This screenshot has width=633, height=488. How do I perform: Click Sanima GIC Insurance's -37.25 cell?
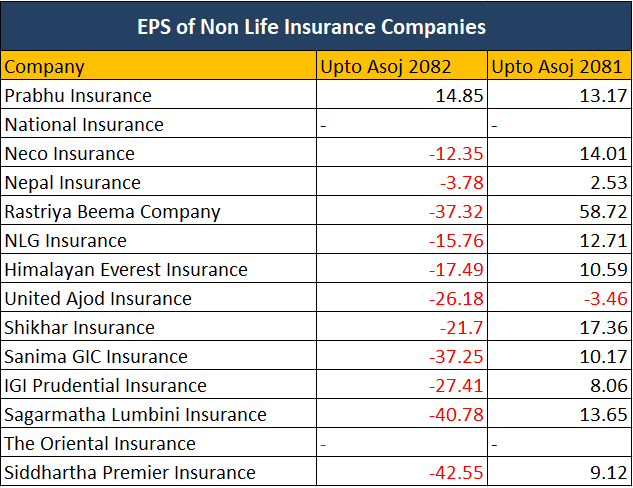[x=455, y=357]
